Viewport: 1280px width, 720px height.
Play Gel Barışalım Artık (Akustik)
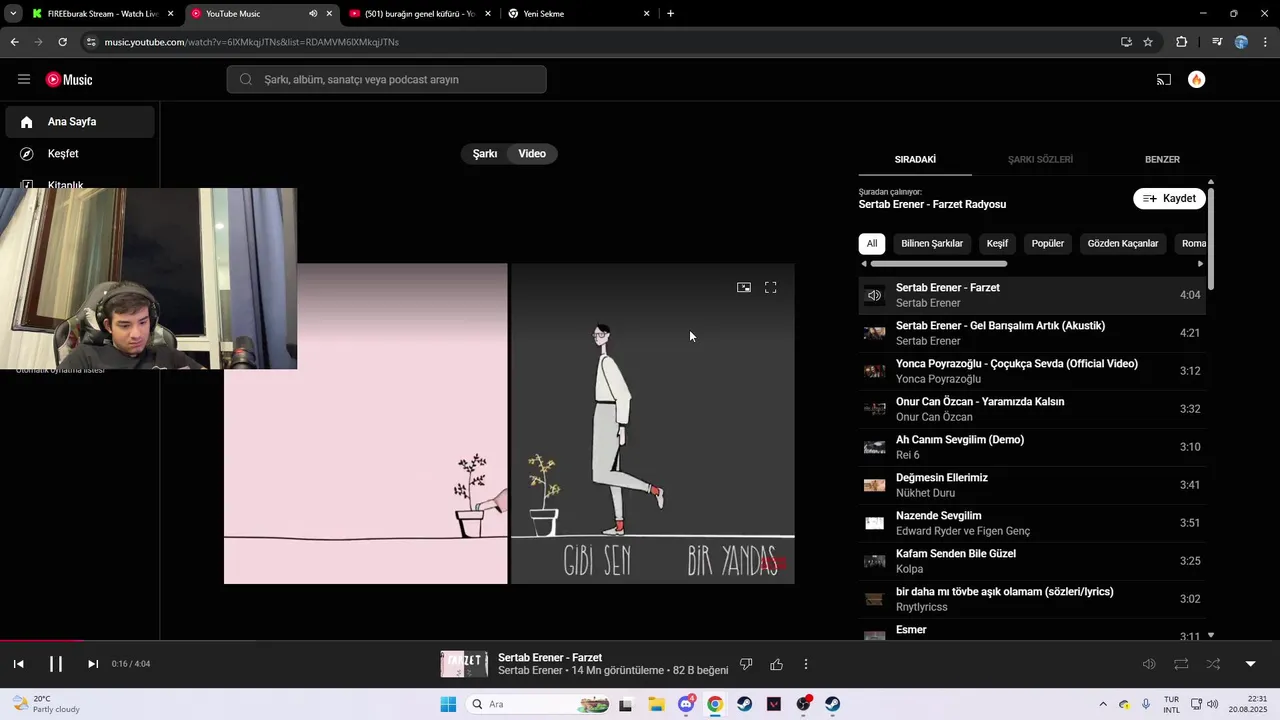[x=1032, y=333]
